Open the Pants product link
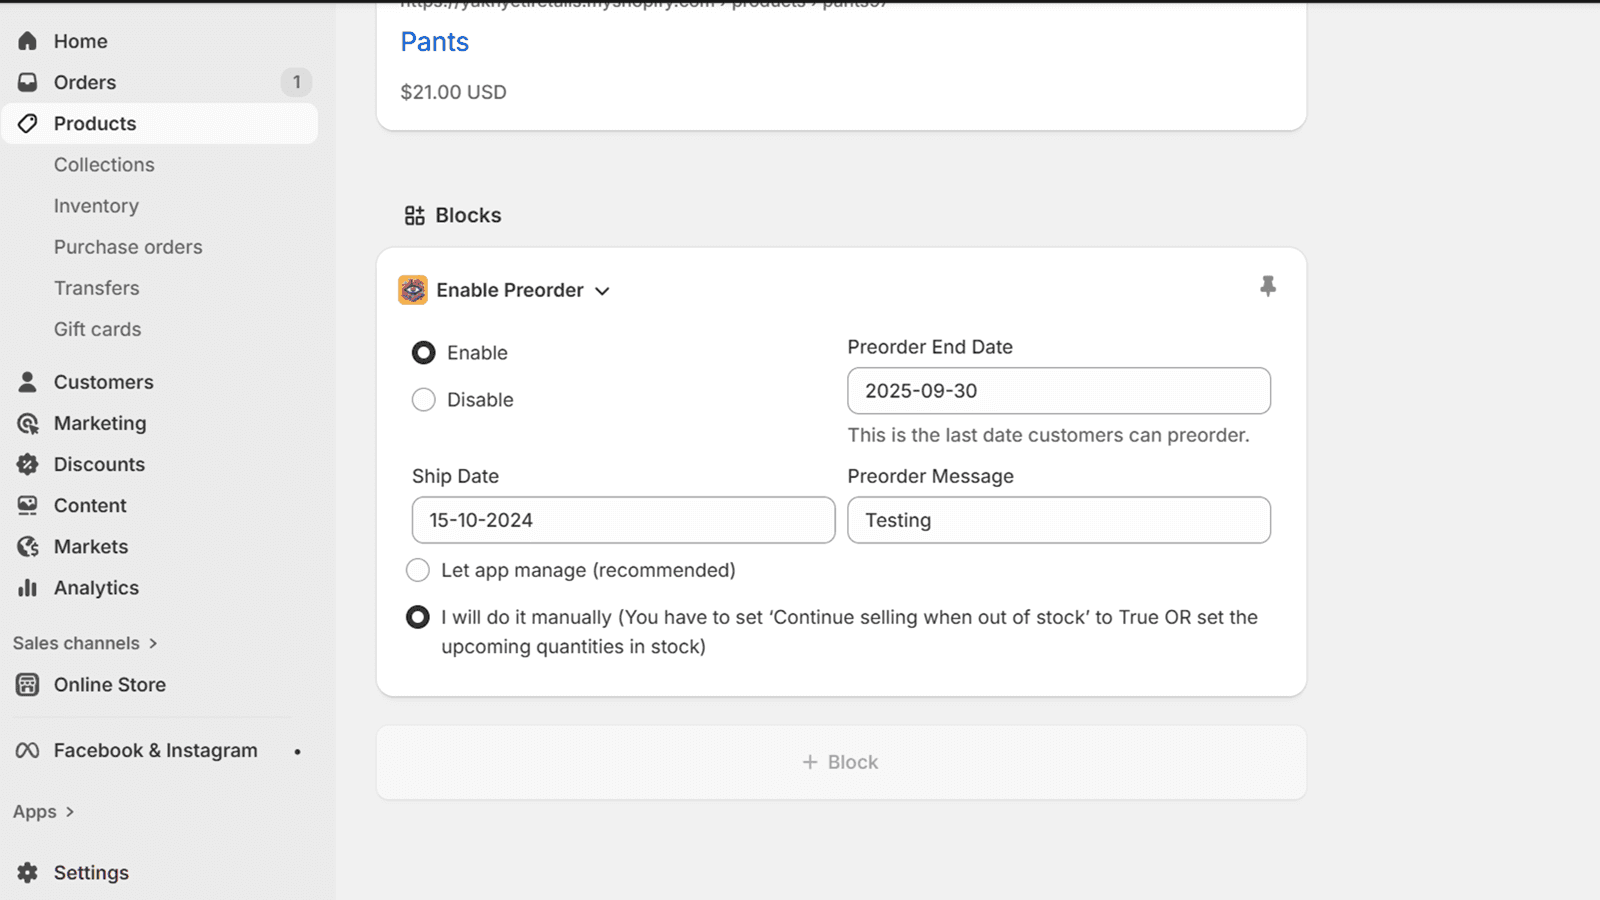Image resolution: width=1600 pixels, height=900 pixels. click(434, 42)
